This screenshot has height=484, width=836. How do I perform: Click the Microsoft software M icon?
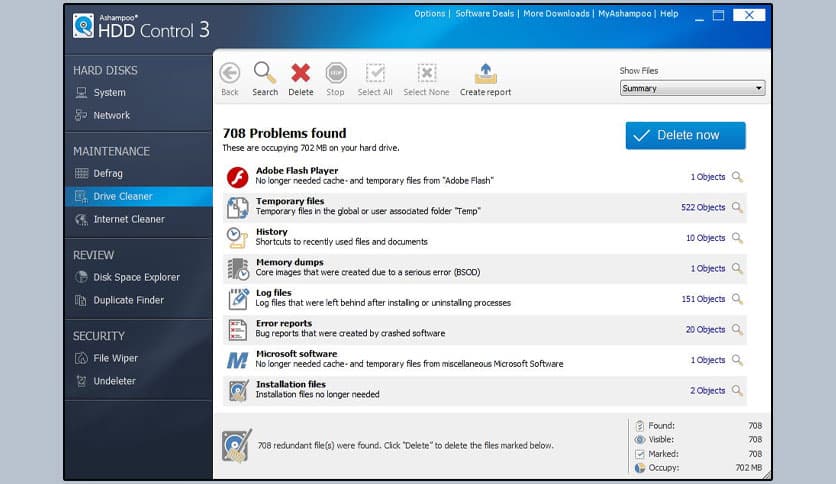tap(237, 361)
